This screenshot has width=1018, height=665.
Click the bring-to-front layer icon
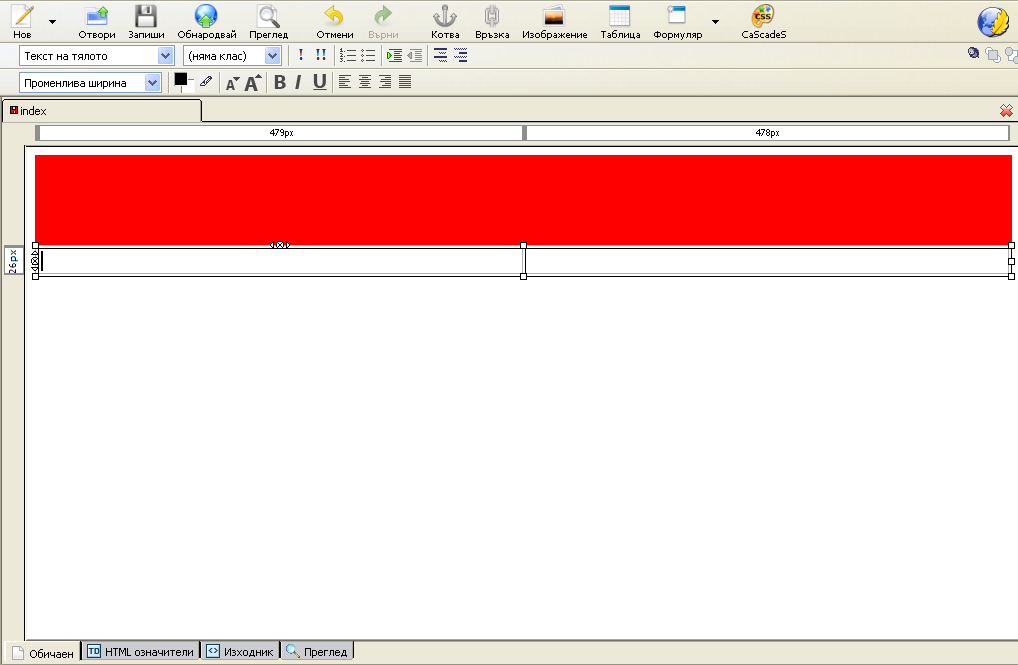(992, 55)
